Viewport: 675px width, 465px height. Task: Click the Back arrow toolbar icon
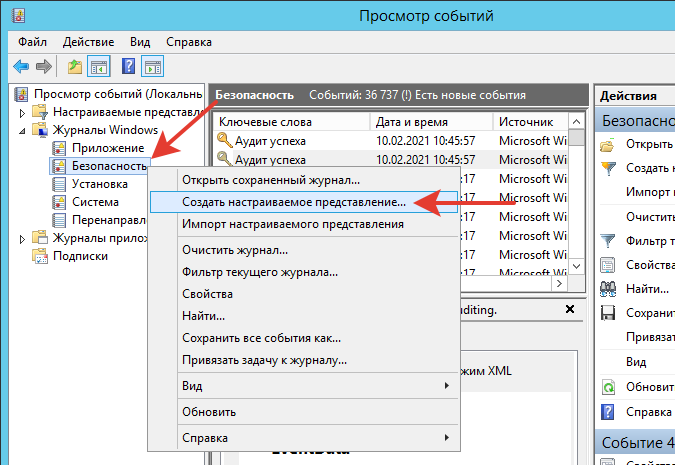pos(21,66)
